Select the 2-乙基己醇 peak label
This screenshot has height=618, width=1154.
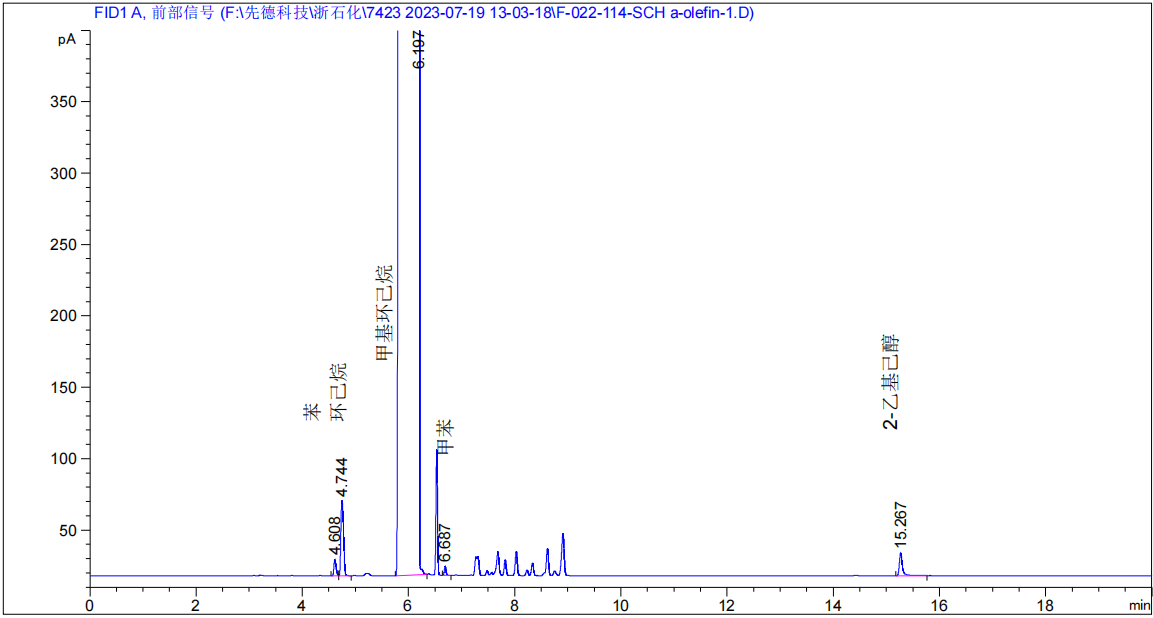[891, 383]
